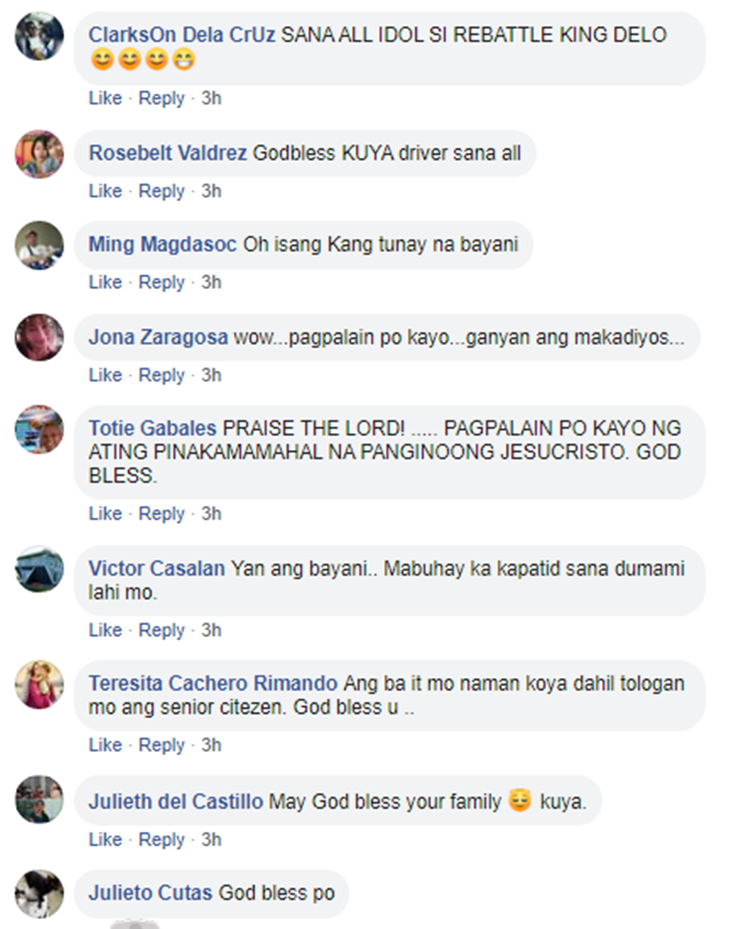Reply to Jona Zaragosa's comment

pyautogui.click(x=161, y=376)
